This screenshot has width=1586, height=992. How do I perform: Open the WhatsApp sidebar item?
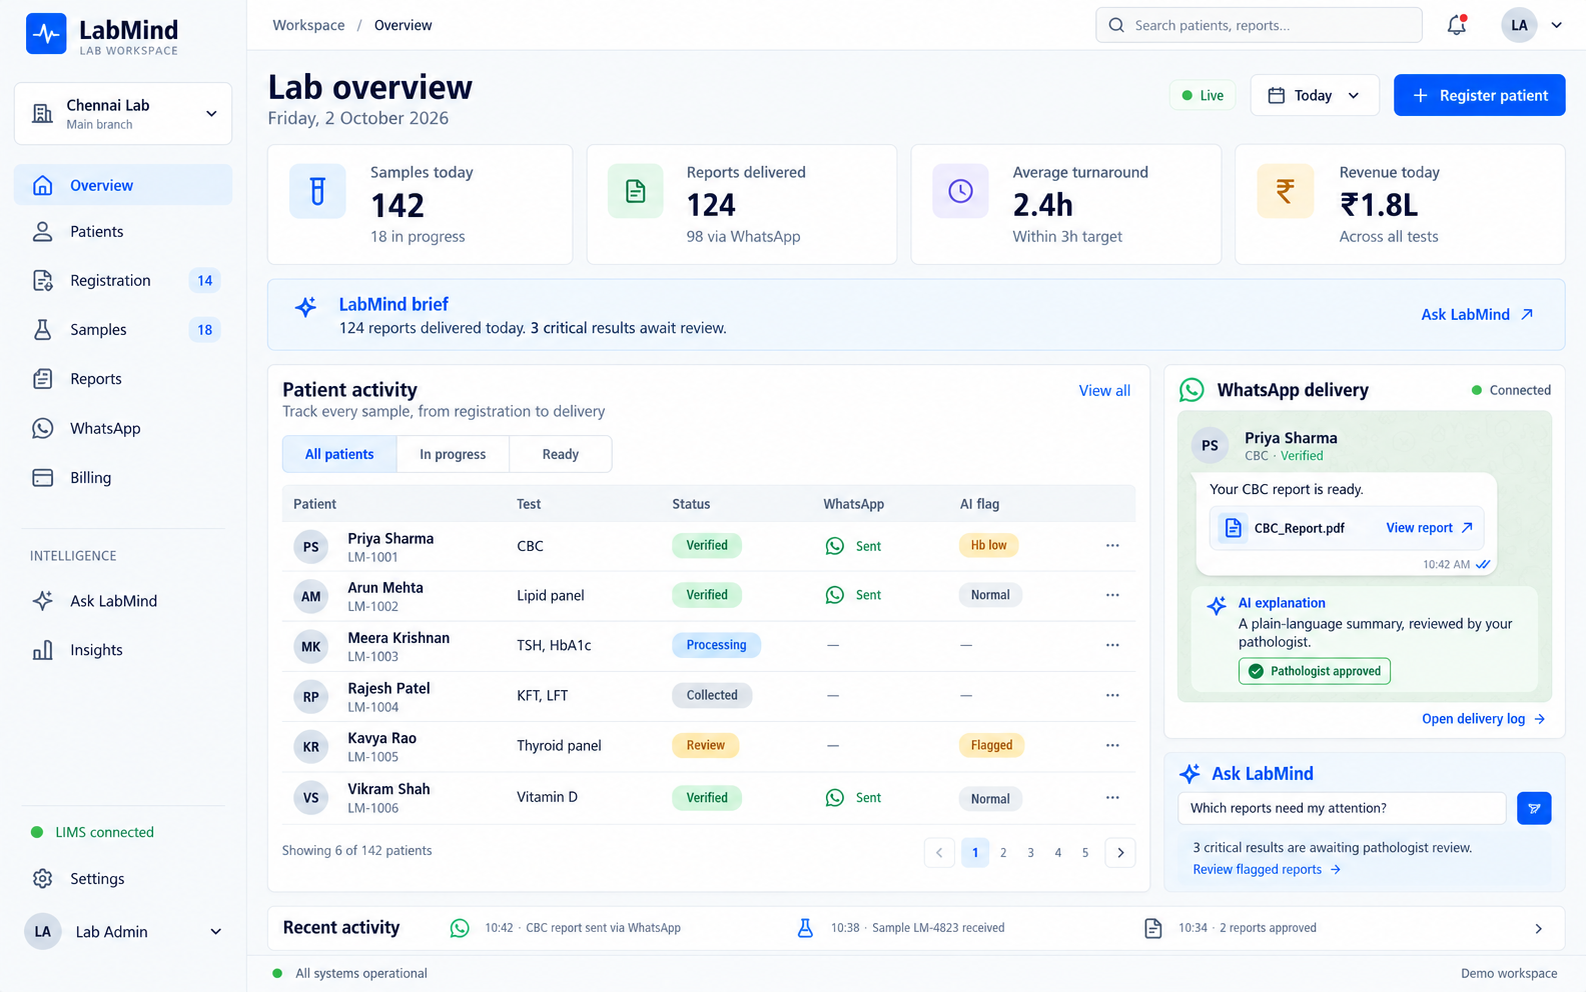pos(123,429)
